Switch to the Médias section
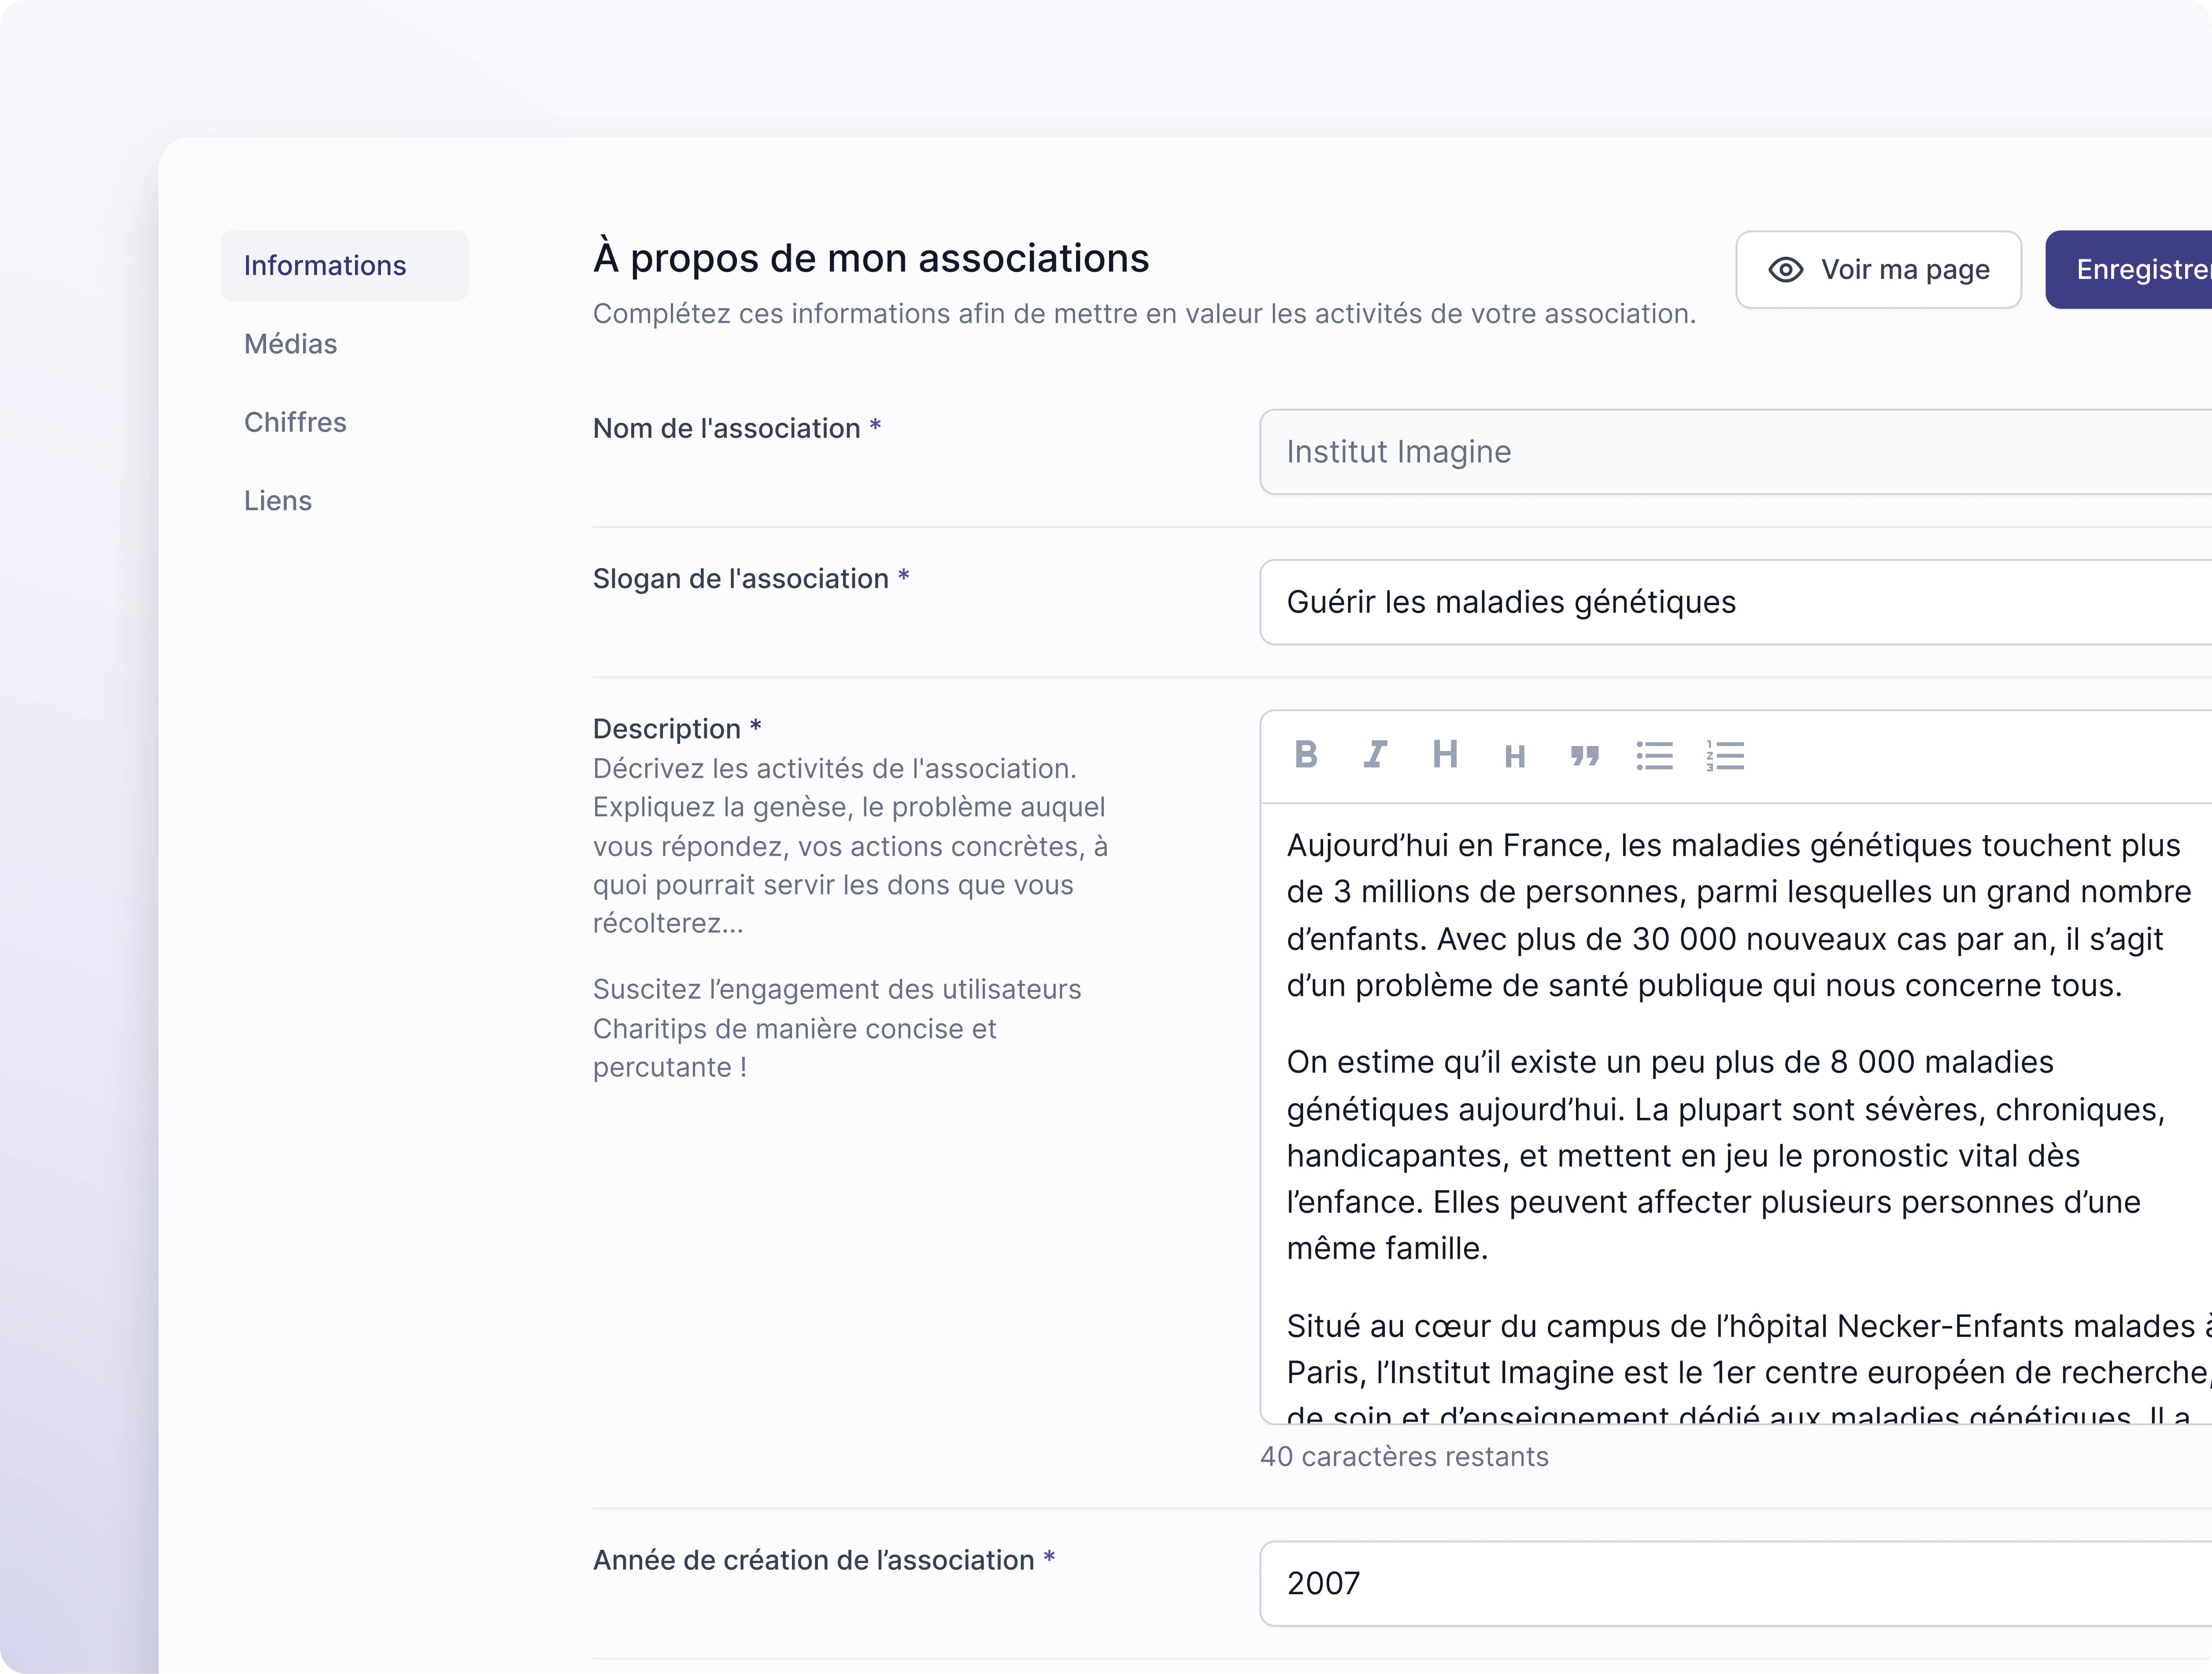Screen dimensions: 2212x1674 point(291,344)
